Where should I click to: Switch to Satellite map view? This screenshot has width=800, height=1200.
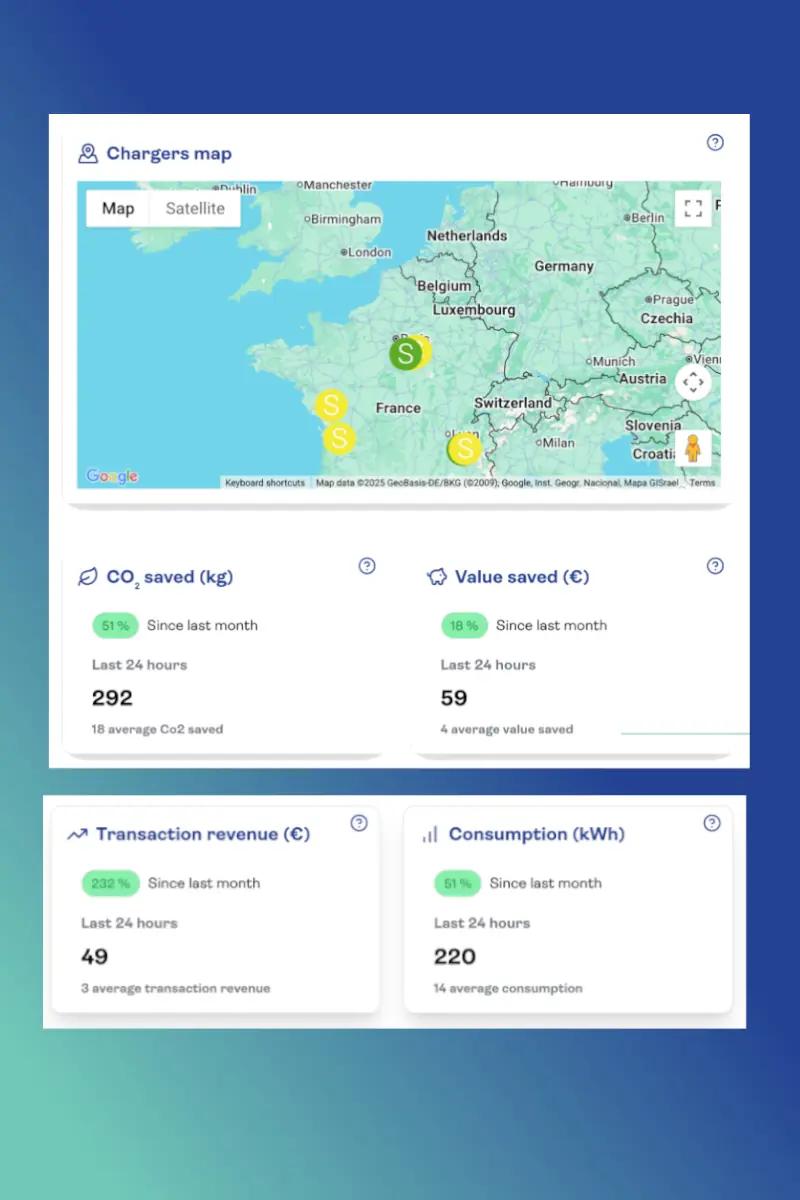coord(195,209)
